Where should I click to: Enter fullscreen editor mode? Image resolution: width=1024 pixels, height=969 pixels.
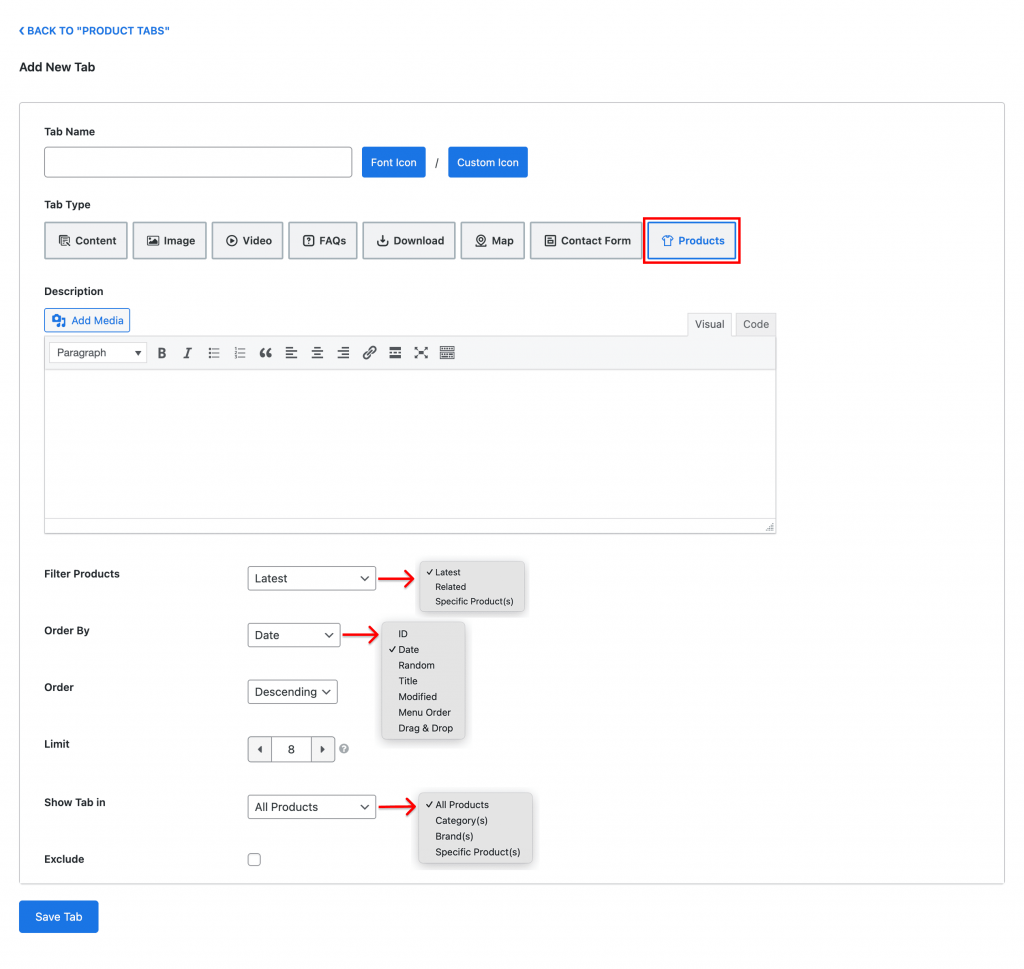(421, 353)
